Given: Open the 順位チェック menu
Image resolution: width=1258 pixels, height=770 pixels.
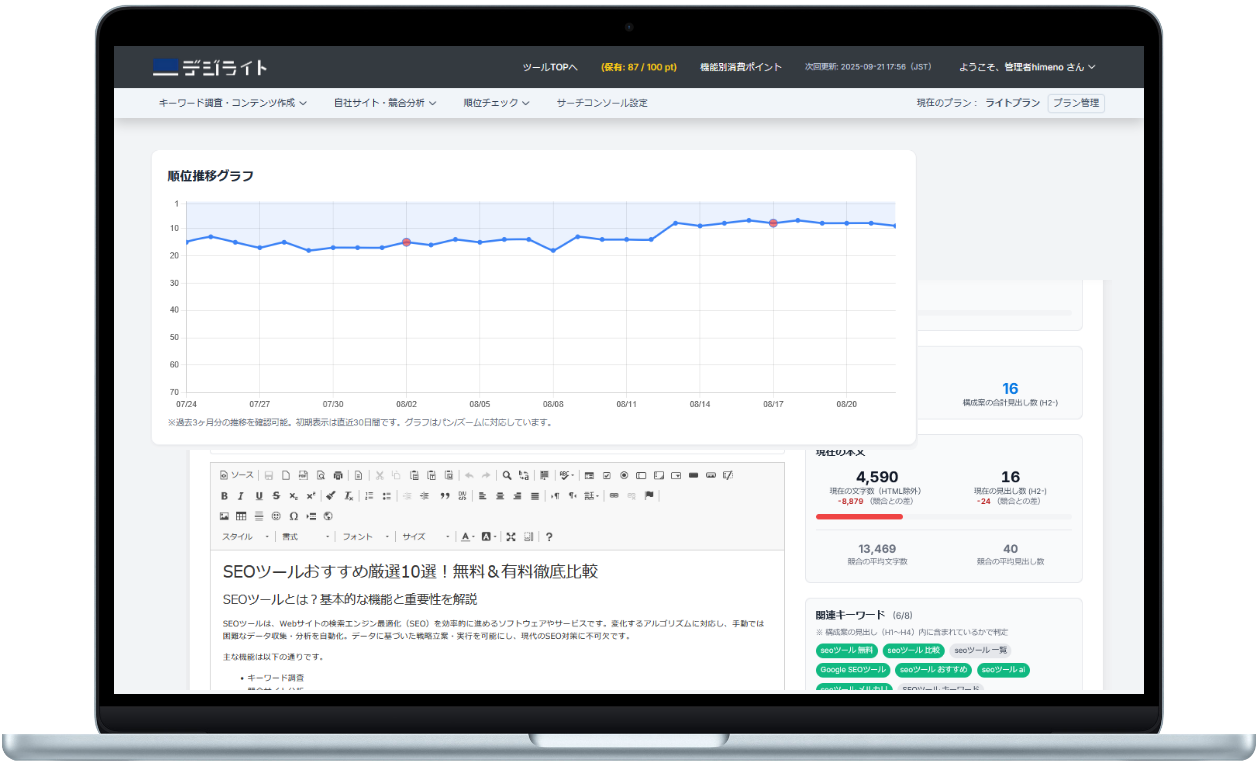Looking at the screenshot, I should 496,103.
